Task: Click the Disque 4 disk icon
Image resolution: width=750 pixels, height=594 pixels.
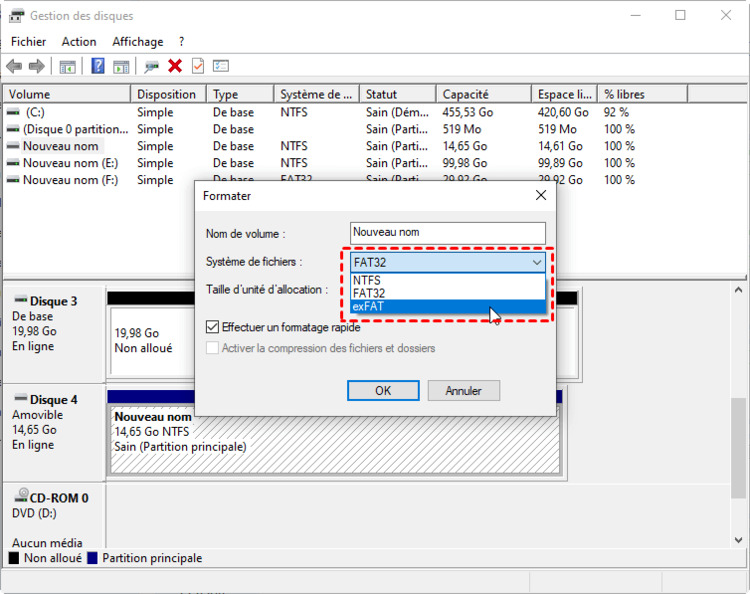Action: [x=21, y=398]
